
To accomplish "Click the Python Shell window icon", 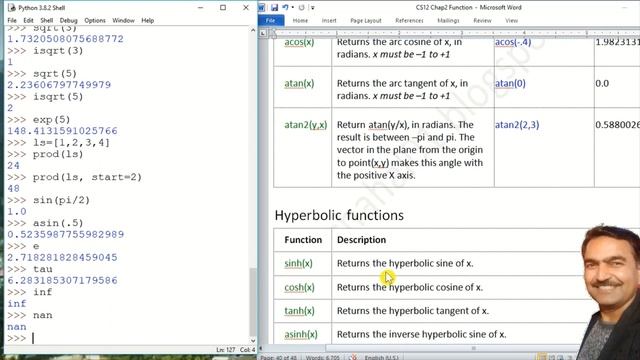I will pyautogui.click(x=11, y=7).
